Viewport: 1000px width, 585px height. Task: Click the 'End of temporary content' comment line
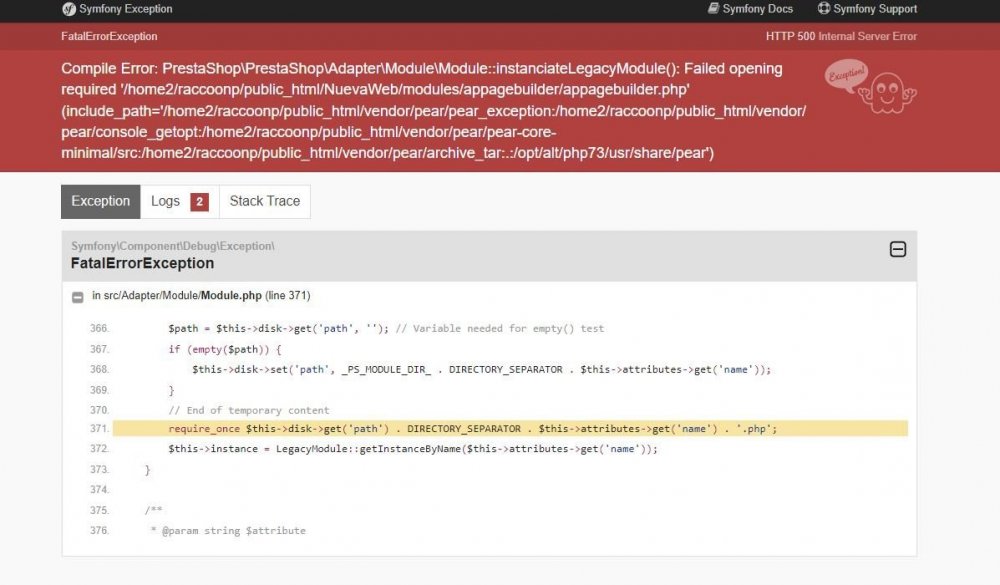(x=249, y=410)
